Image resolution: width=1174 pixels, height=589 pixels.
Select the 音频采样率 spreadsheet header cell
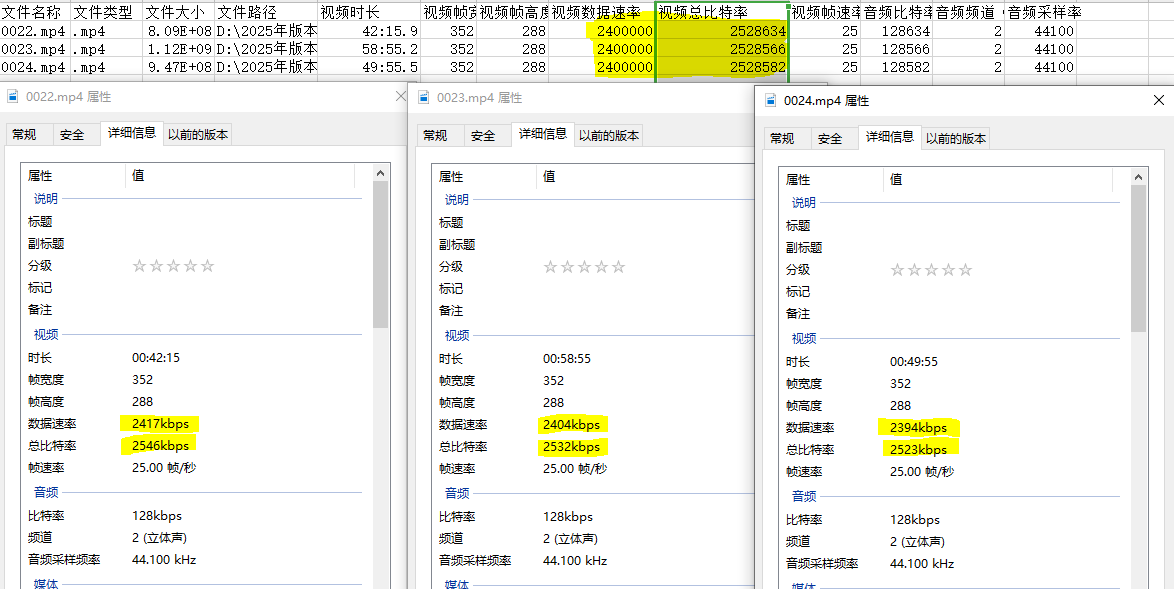coord(1041,12)
